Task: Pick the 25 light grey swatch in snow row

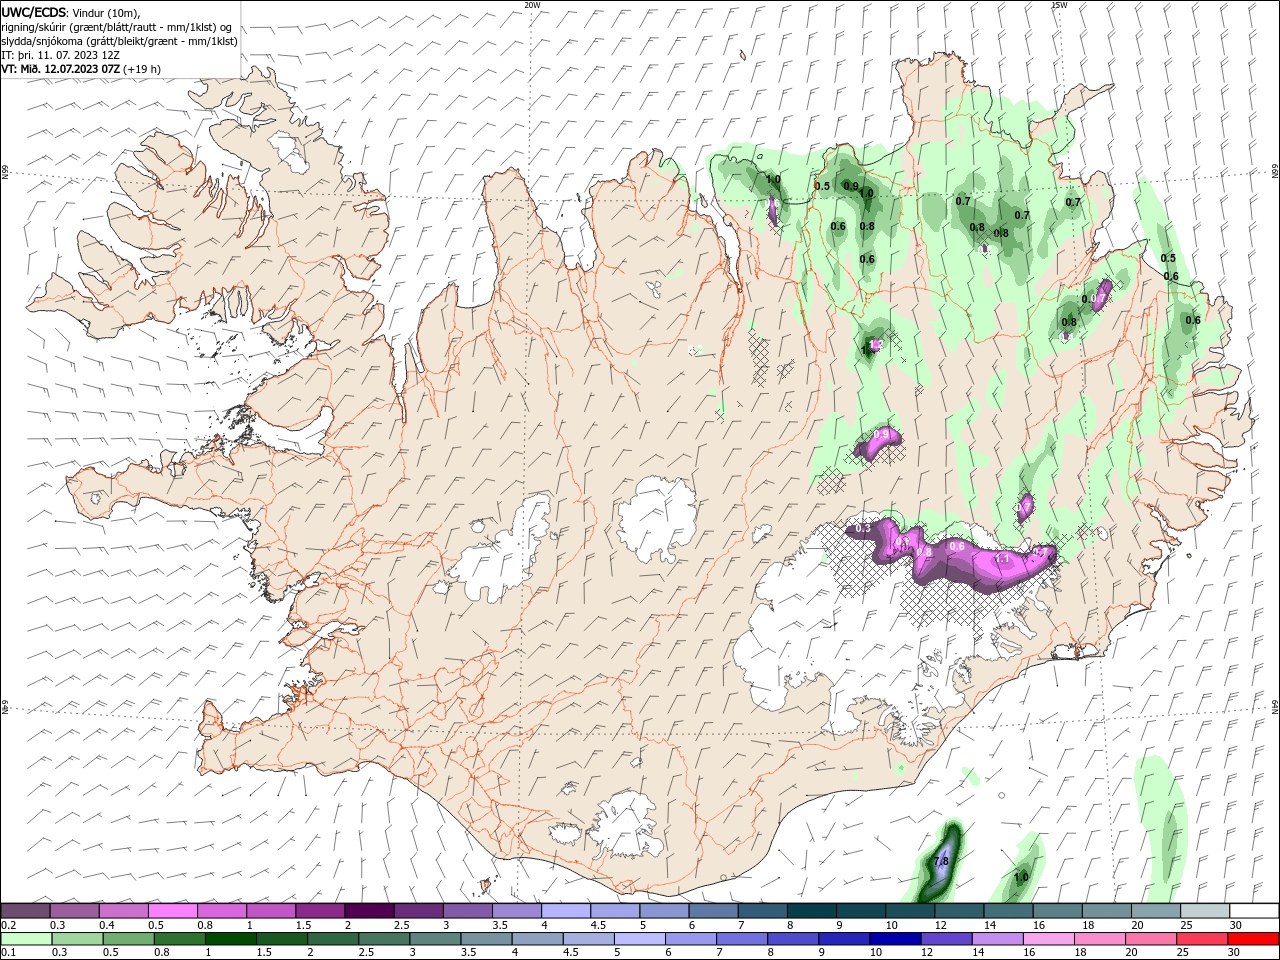Action: [1205, 911]
